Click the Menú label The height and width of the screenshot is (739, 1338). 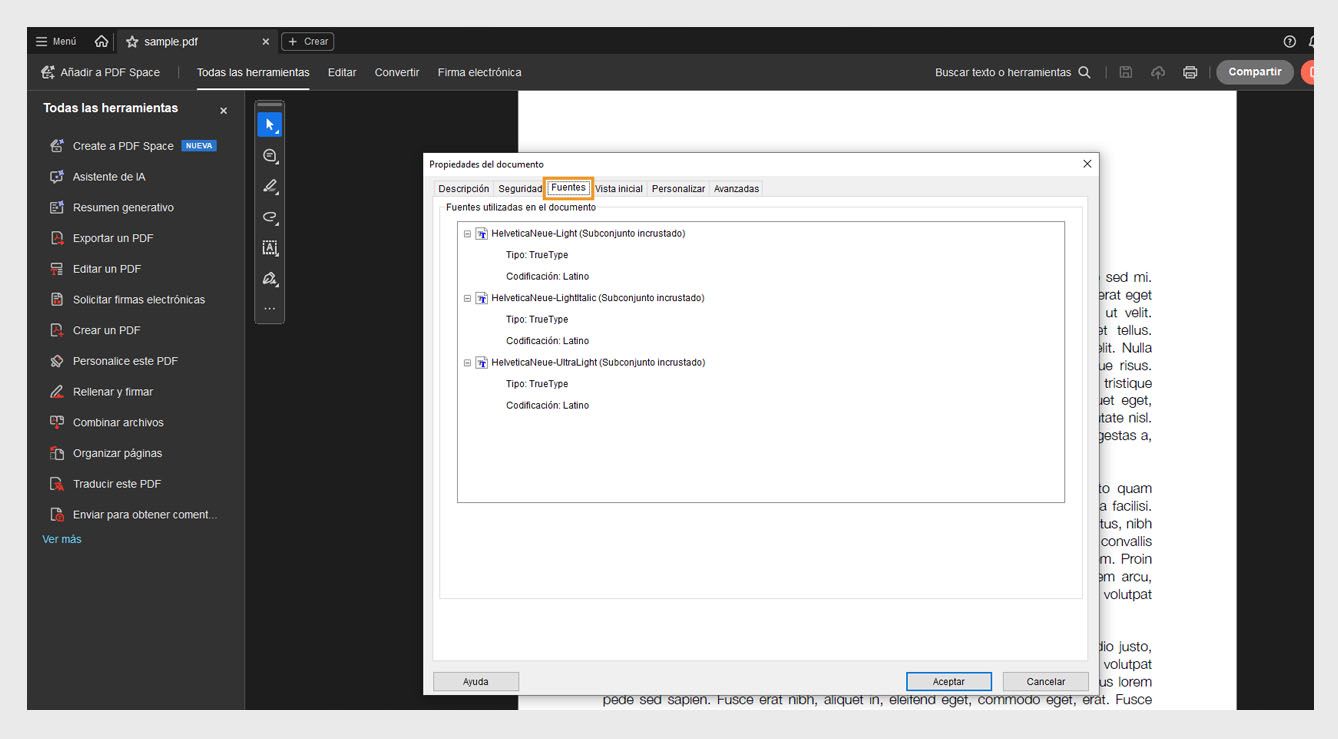coord(64,42)
